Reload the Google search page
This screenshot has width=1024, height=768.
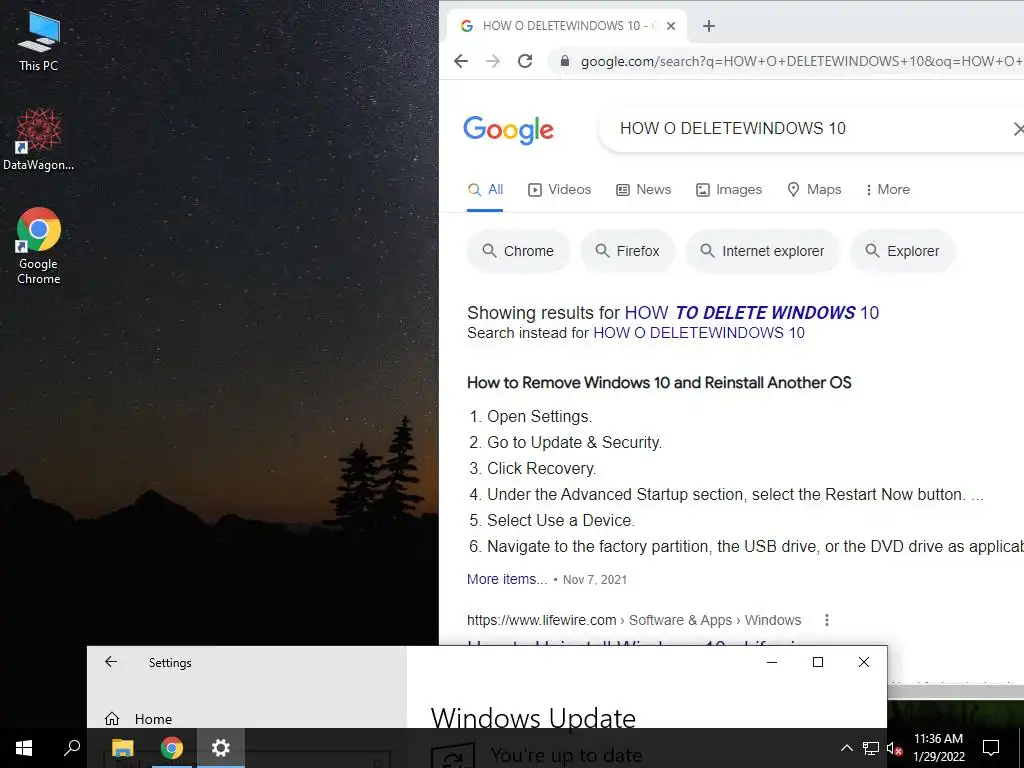pyautogui.click(x=525, y=61)
